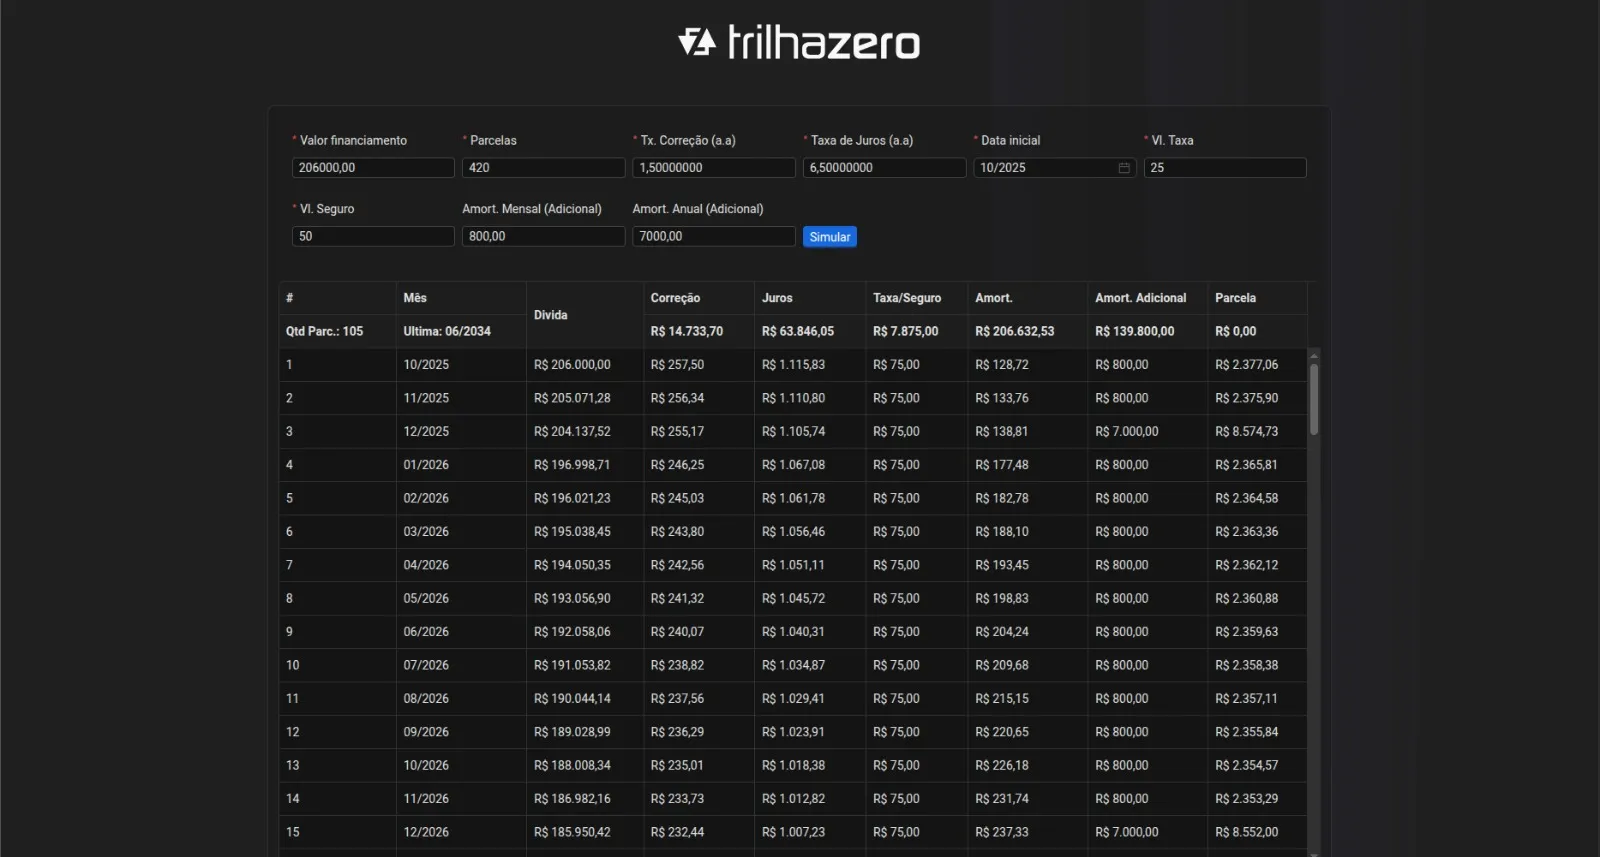Click the trilhazero brand name text
This screenshot has height=857, width=1600.
pos(823,43)
